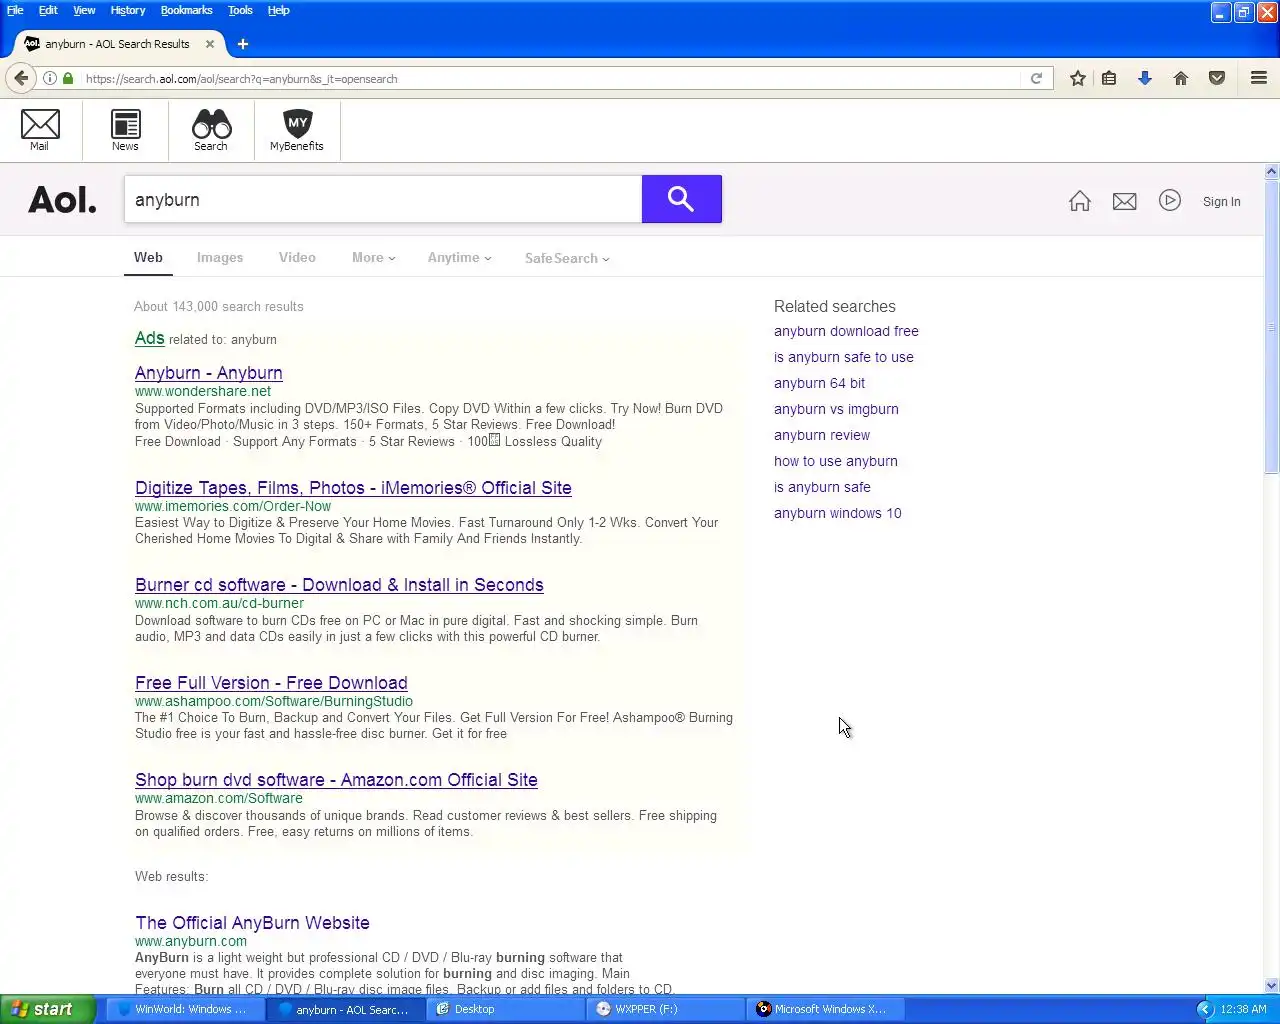Open the Pocket icon in toolbar
Screen dimensions: 1280x1024
tap(1217, 78)
